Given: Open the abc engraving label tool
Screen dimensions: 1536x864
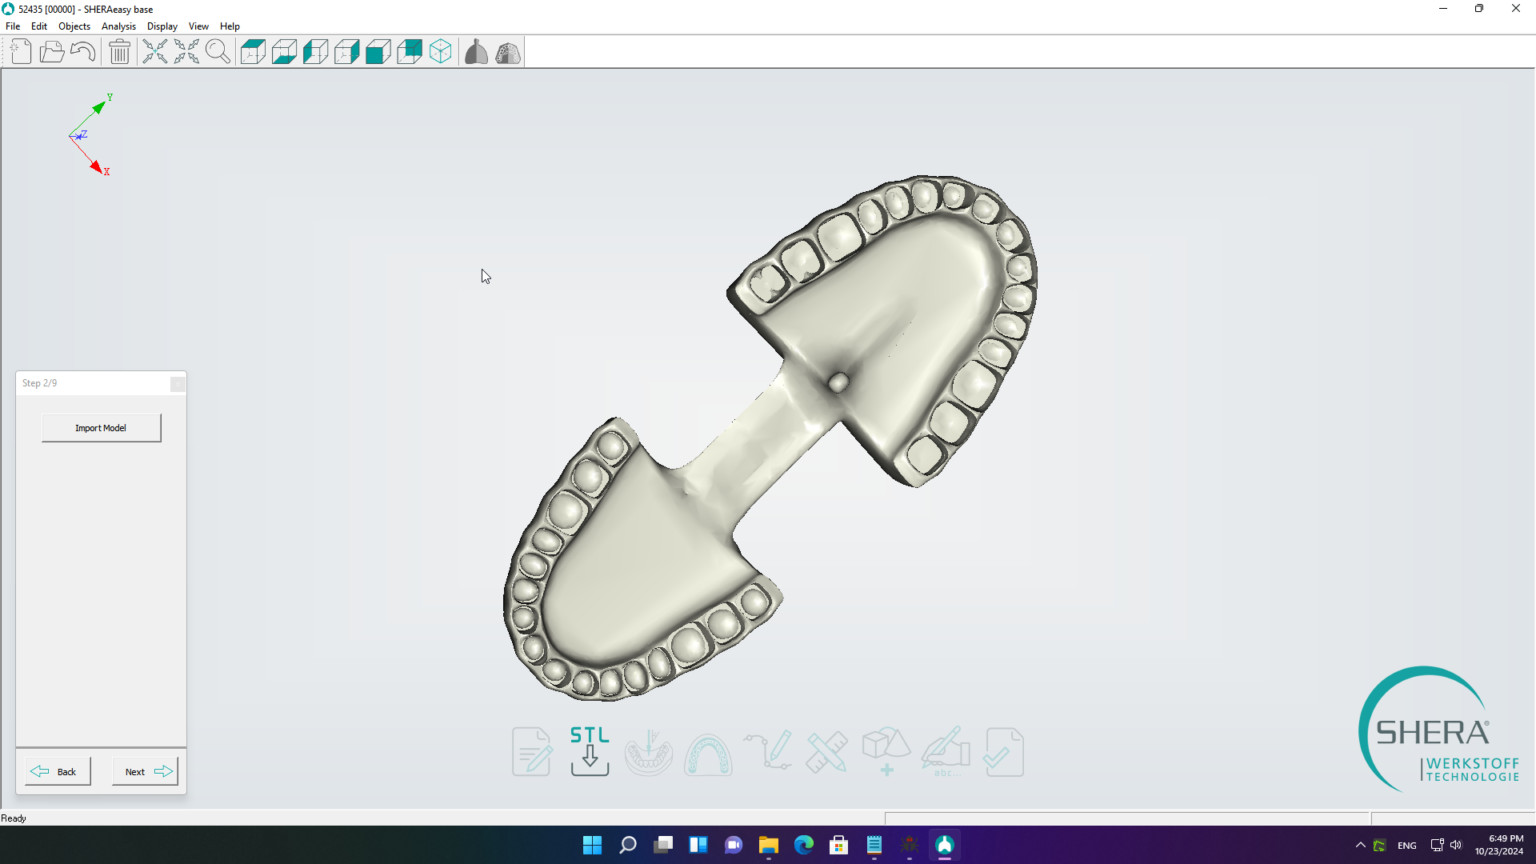Looking at the screenshot, I should pyautogui.click(x=945, y=752).
